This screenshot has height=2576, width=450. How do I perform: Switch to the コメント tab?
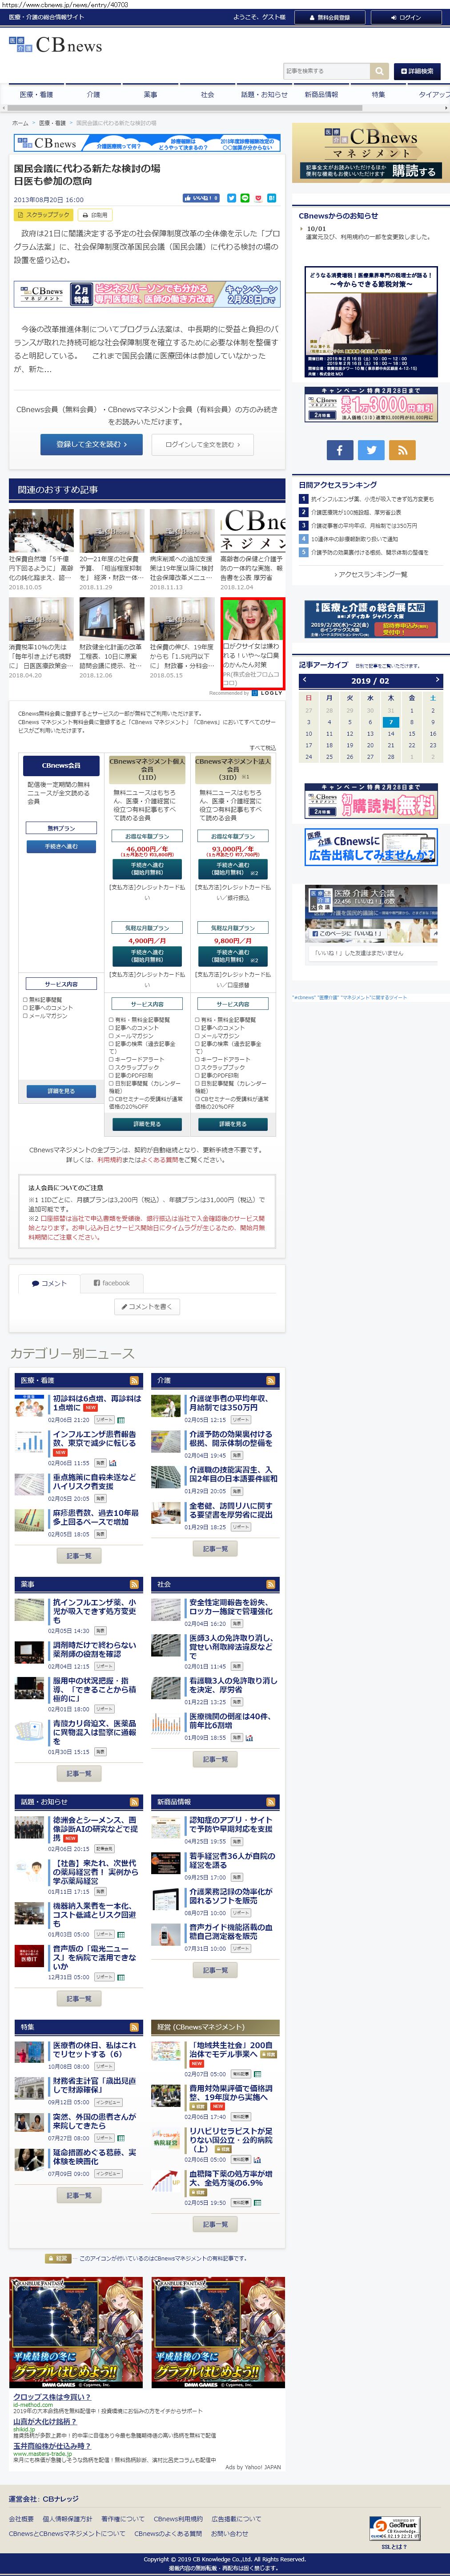click(49, 1283)
